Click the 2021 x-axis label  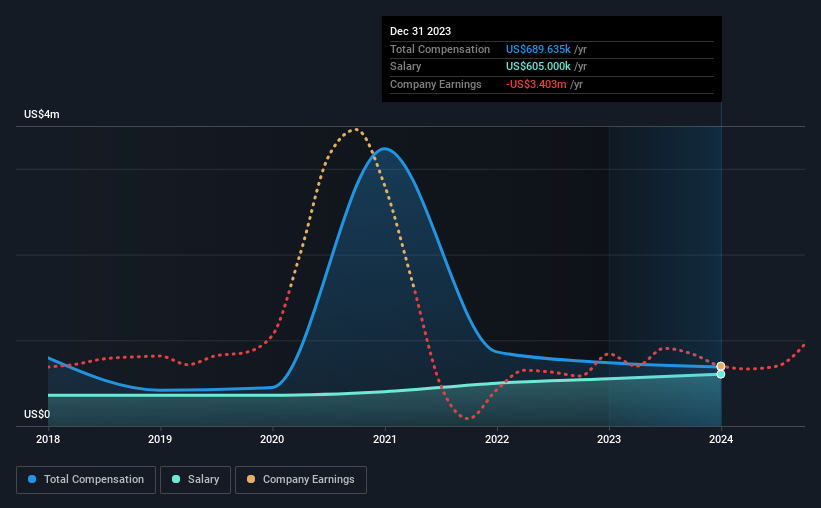tap(385, 439)
